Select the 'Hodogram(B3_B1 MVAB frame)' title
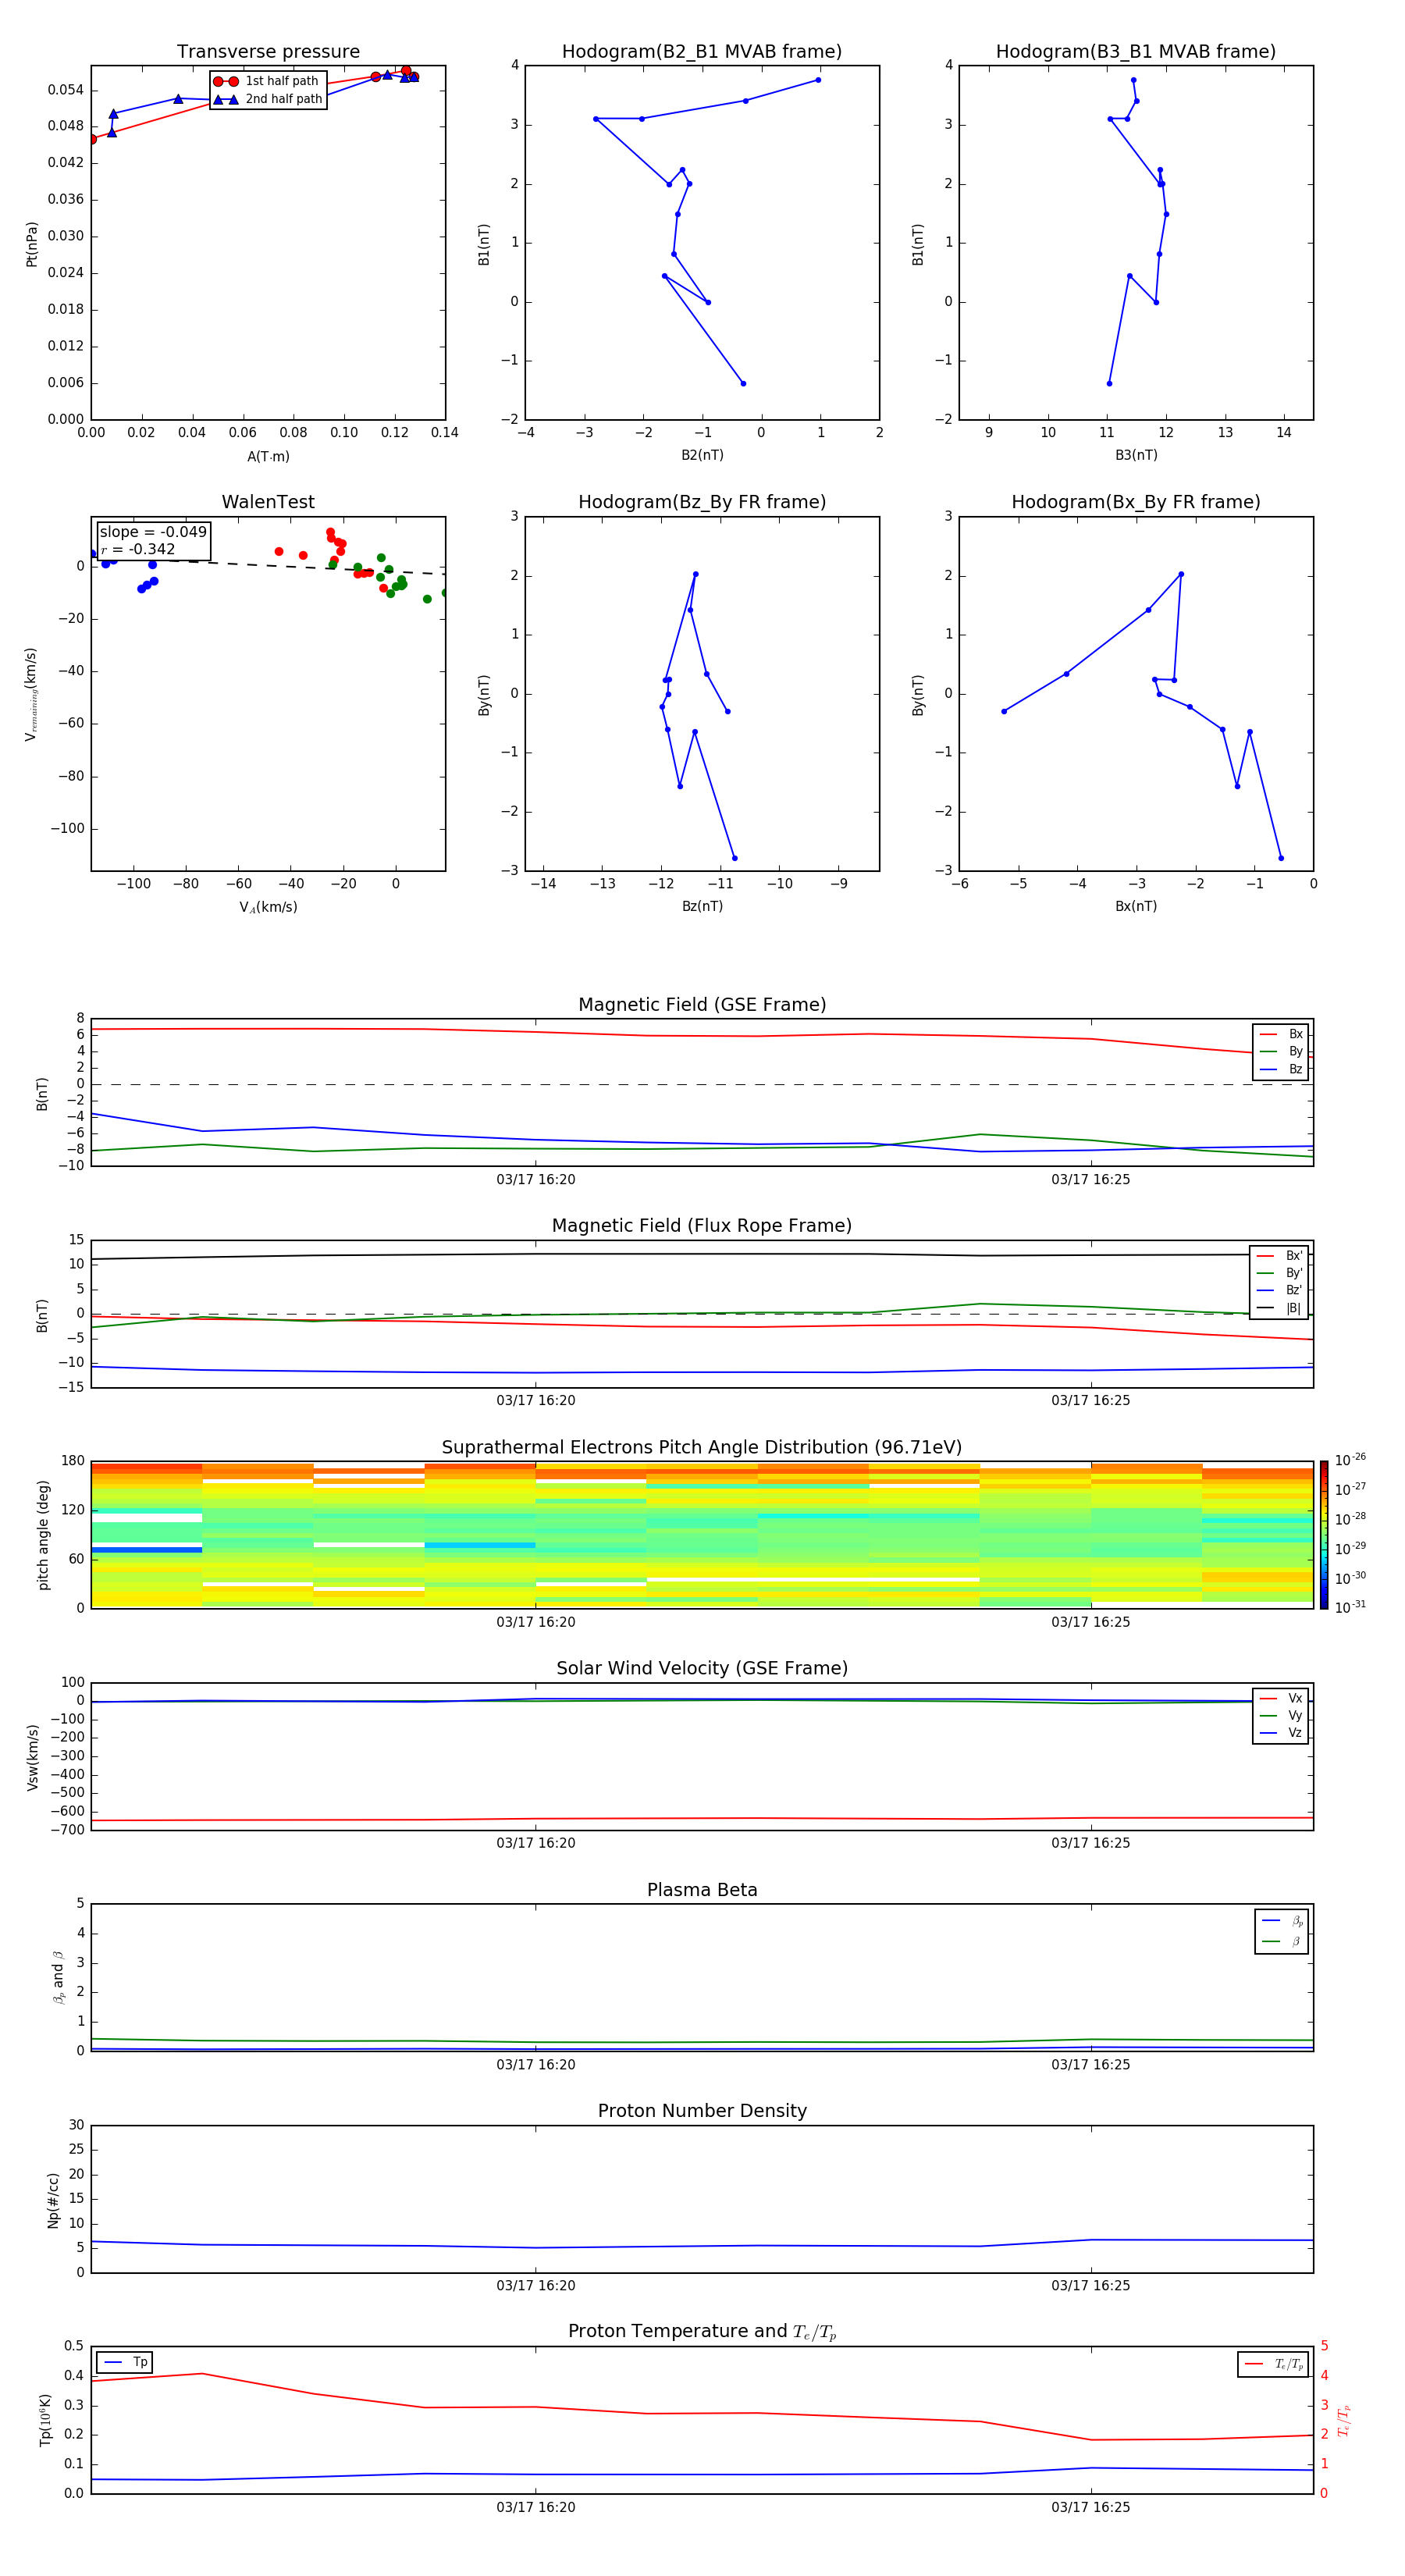The image size is (1405, 2576). click(1136, 51)
